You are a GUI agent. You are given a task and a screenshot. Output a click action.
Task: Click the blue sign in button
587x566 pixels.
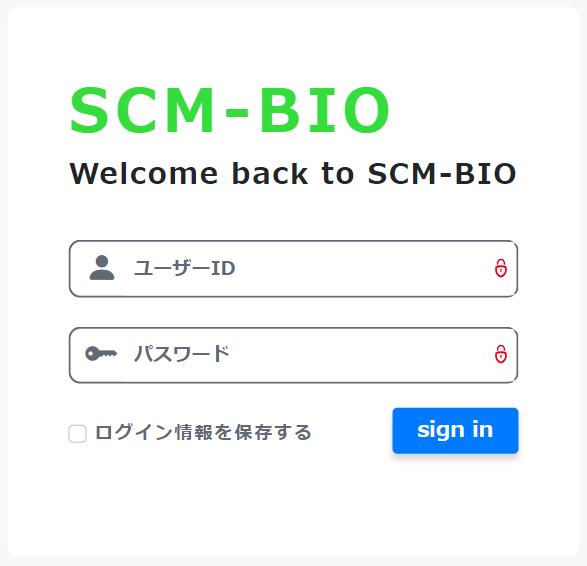tap(455, 430)
